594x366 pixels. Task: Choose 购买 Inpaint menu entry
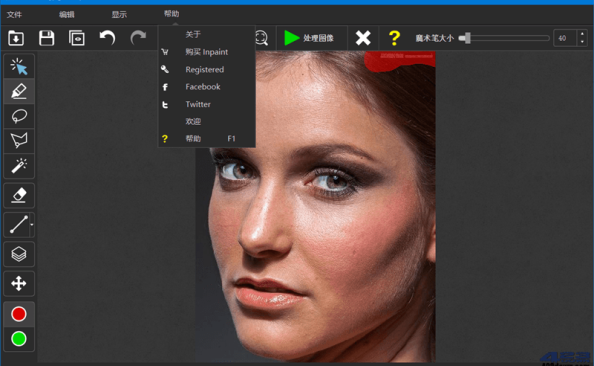coord(206,52)
